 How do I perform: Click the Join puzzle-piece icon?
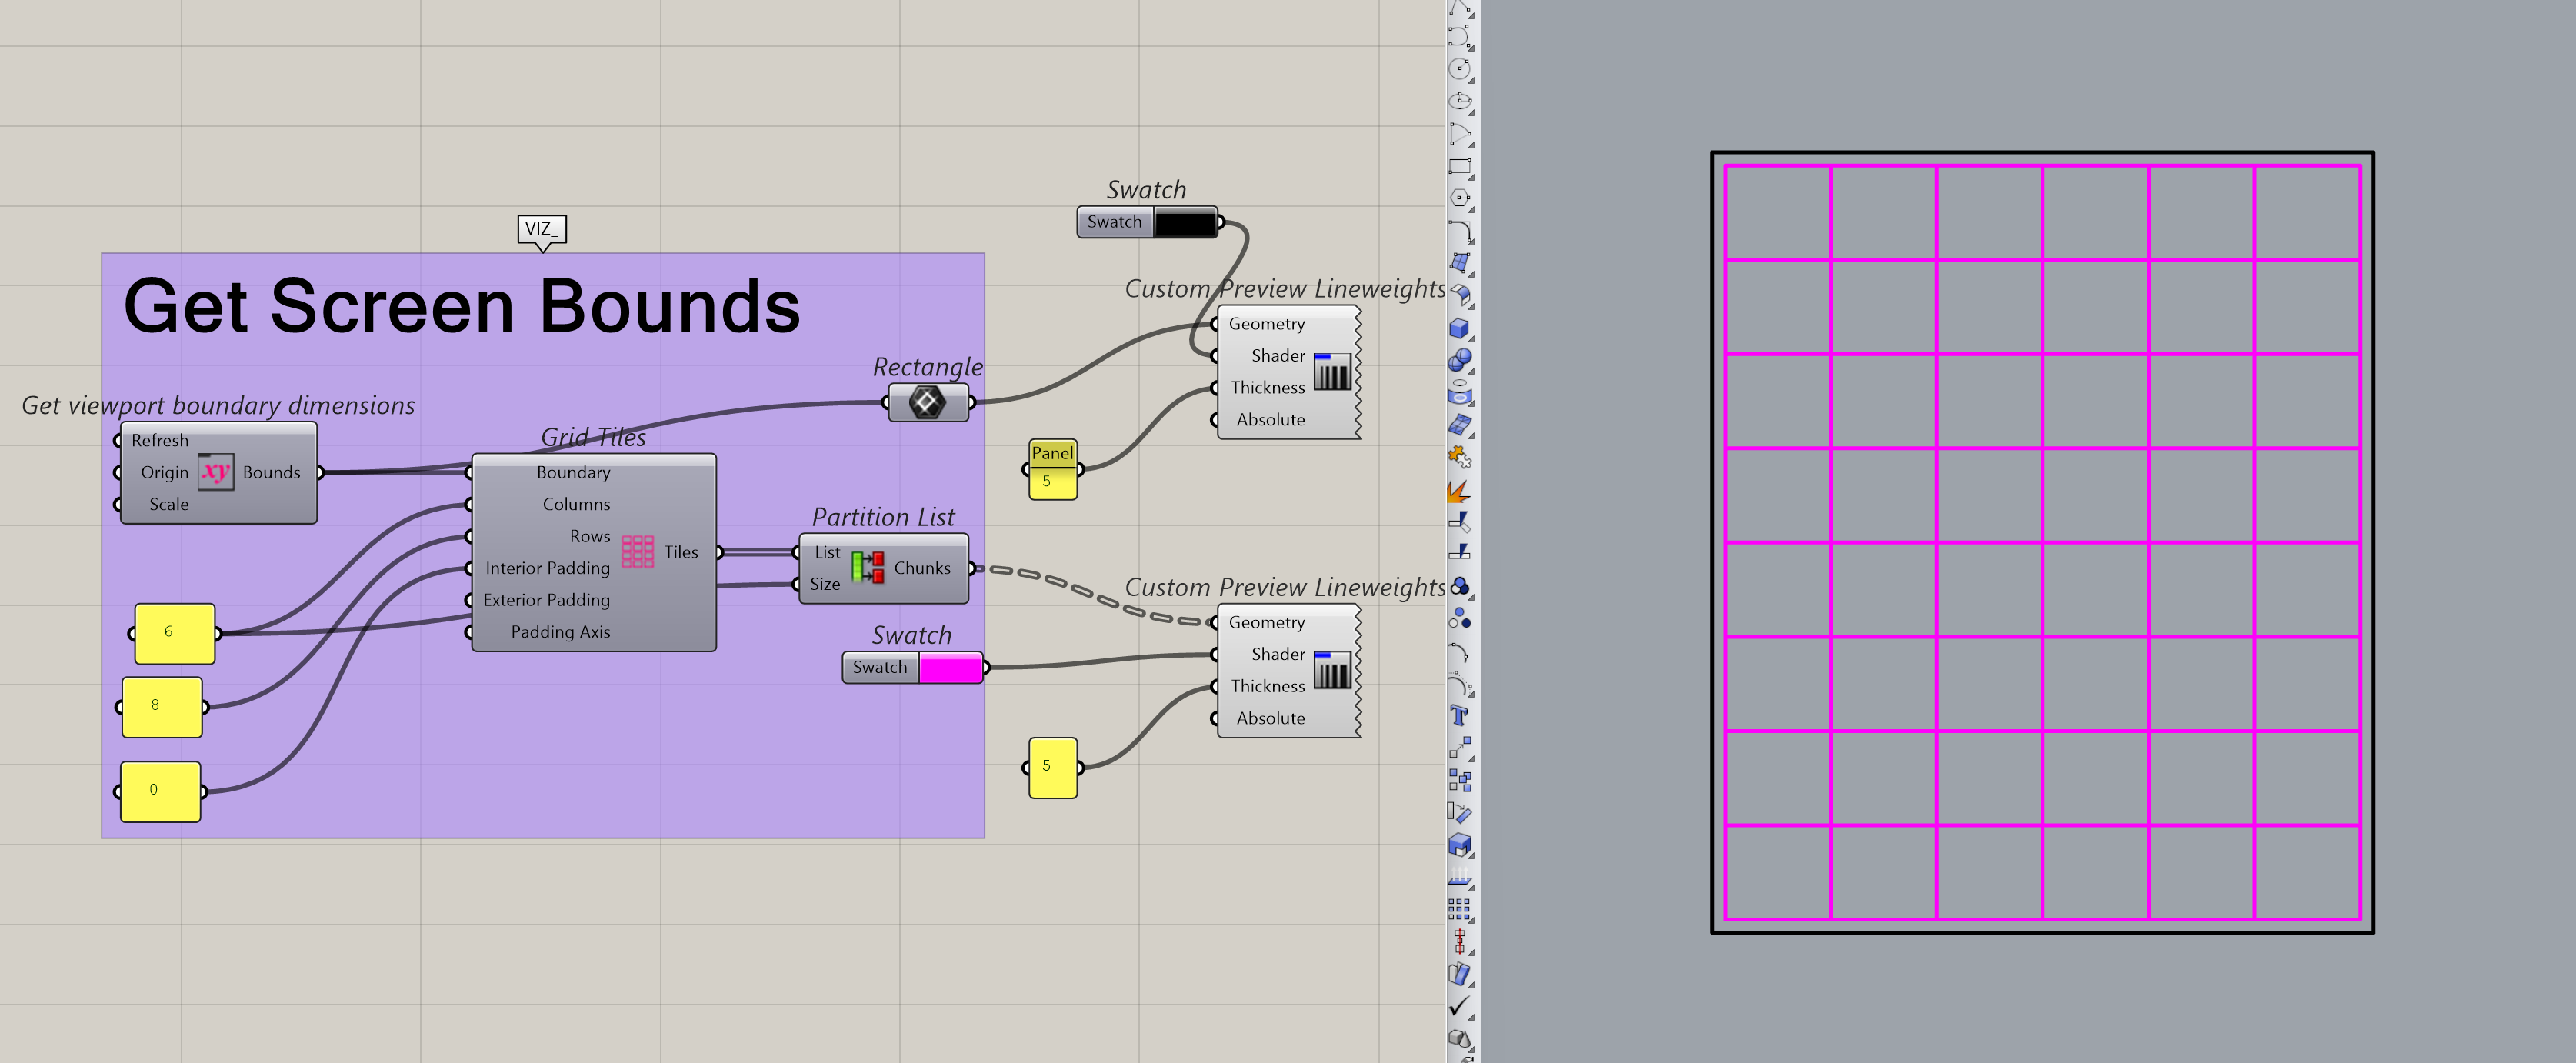(1459, 457)
